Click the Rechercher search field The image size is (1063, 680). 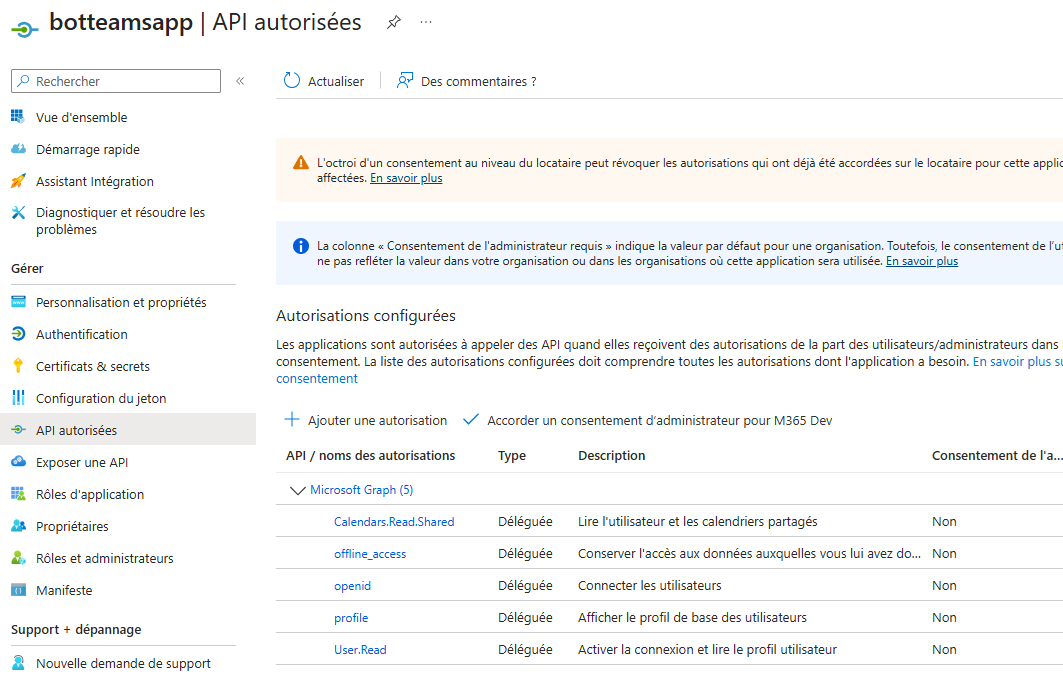tap(116, 81)
